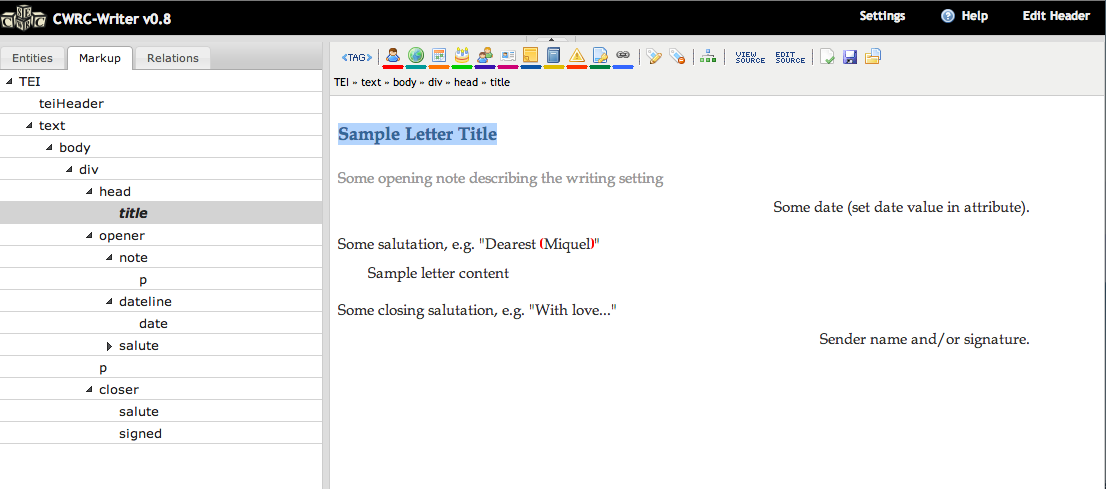Viewport: 1106px width, 489px height.
Task: Collapse the closer node arrow
Action: click(90, 390)
